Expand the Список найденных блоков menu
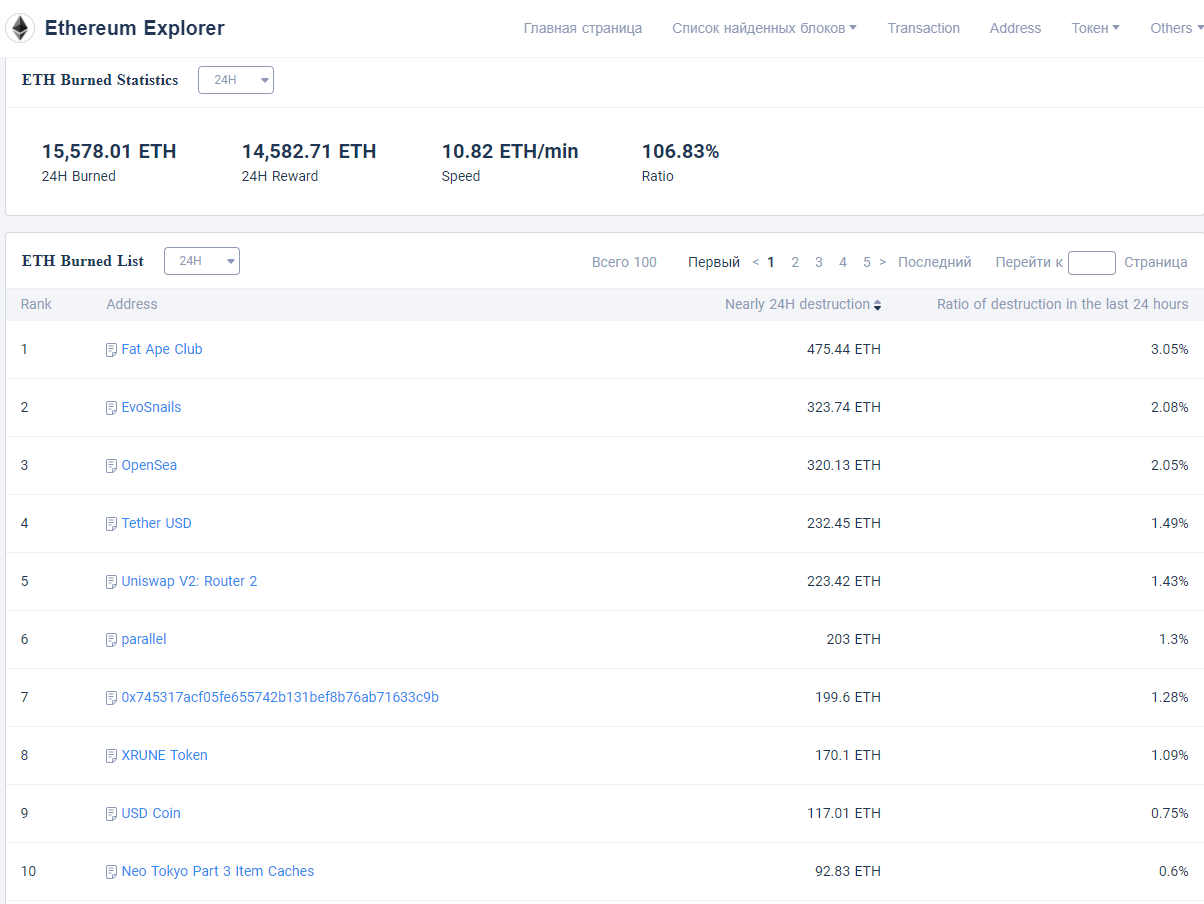Screen dimensions: 1204x904 point(764,28)
